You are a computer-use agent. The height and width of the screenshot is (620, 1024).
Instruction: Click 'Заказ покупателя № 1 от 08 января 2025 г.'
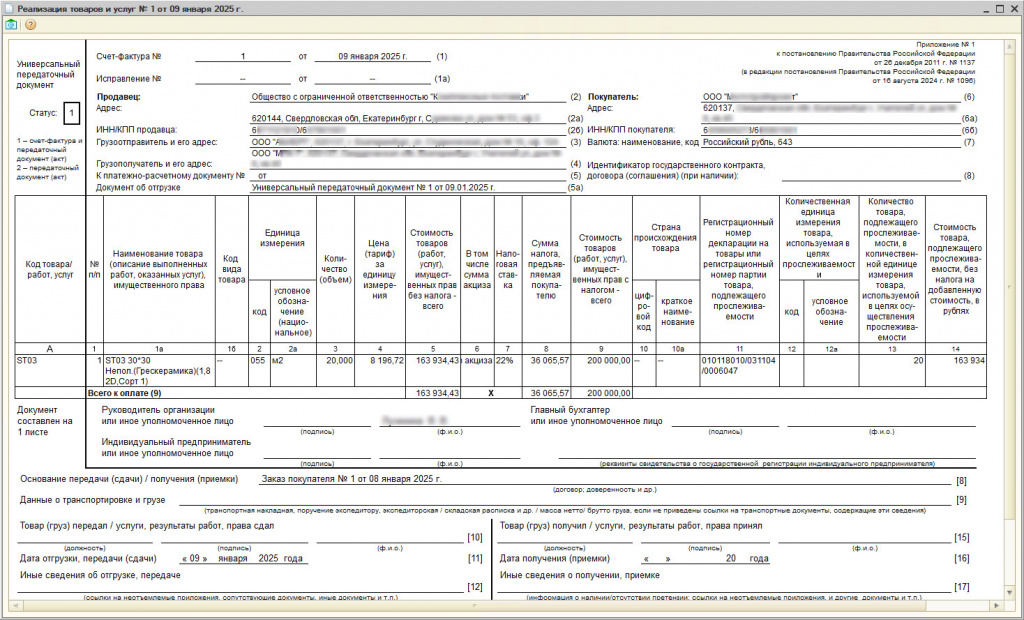351,479
